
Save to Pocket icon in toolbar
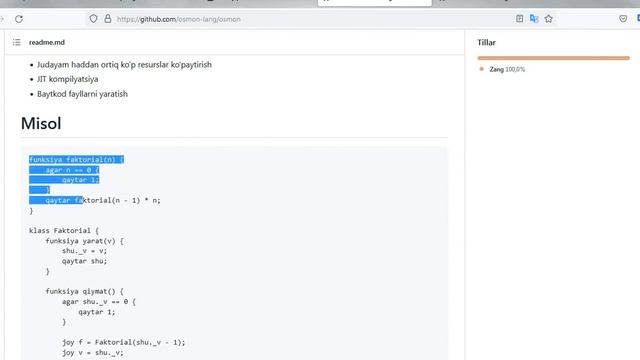pos(623,19)
